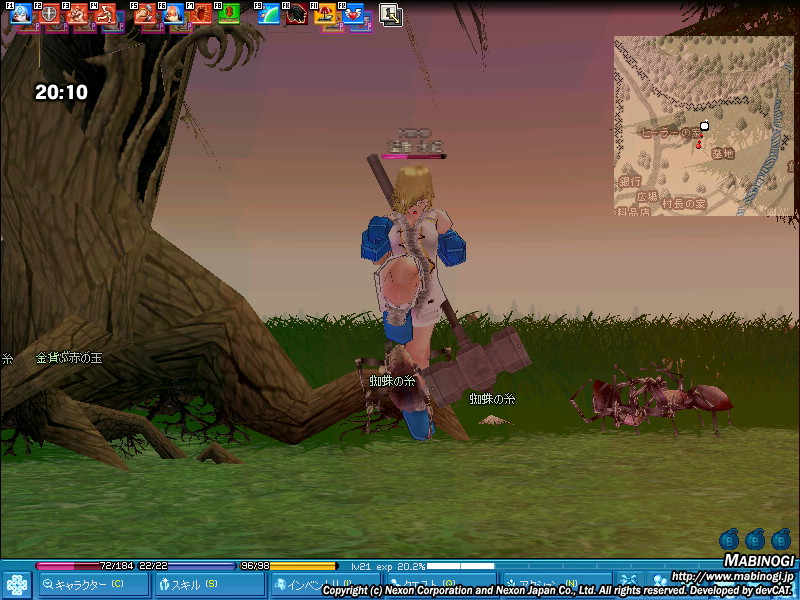The image size is (800, 600).
Task: Use the F6 red-haired character skill icon
Action: coord(173,14)
